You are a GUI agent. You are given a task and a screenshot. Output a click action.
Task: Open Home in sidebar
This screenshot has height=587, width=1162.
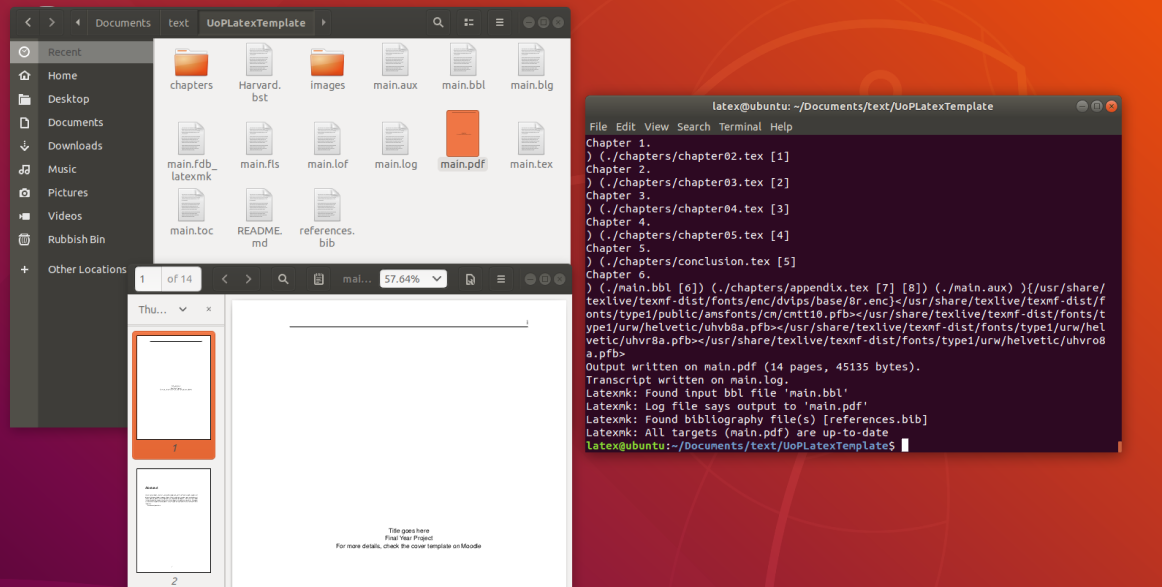(82, 76)
